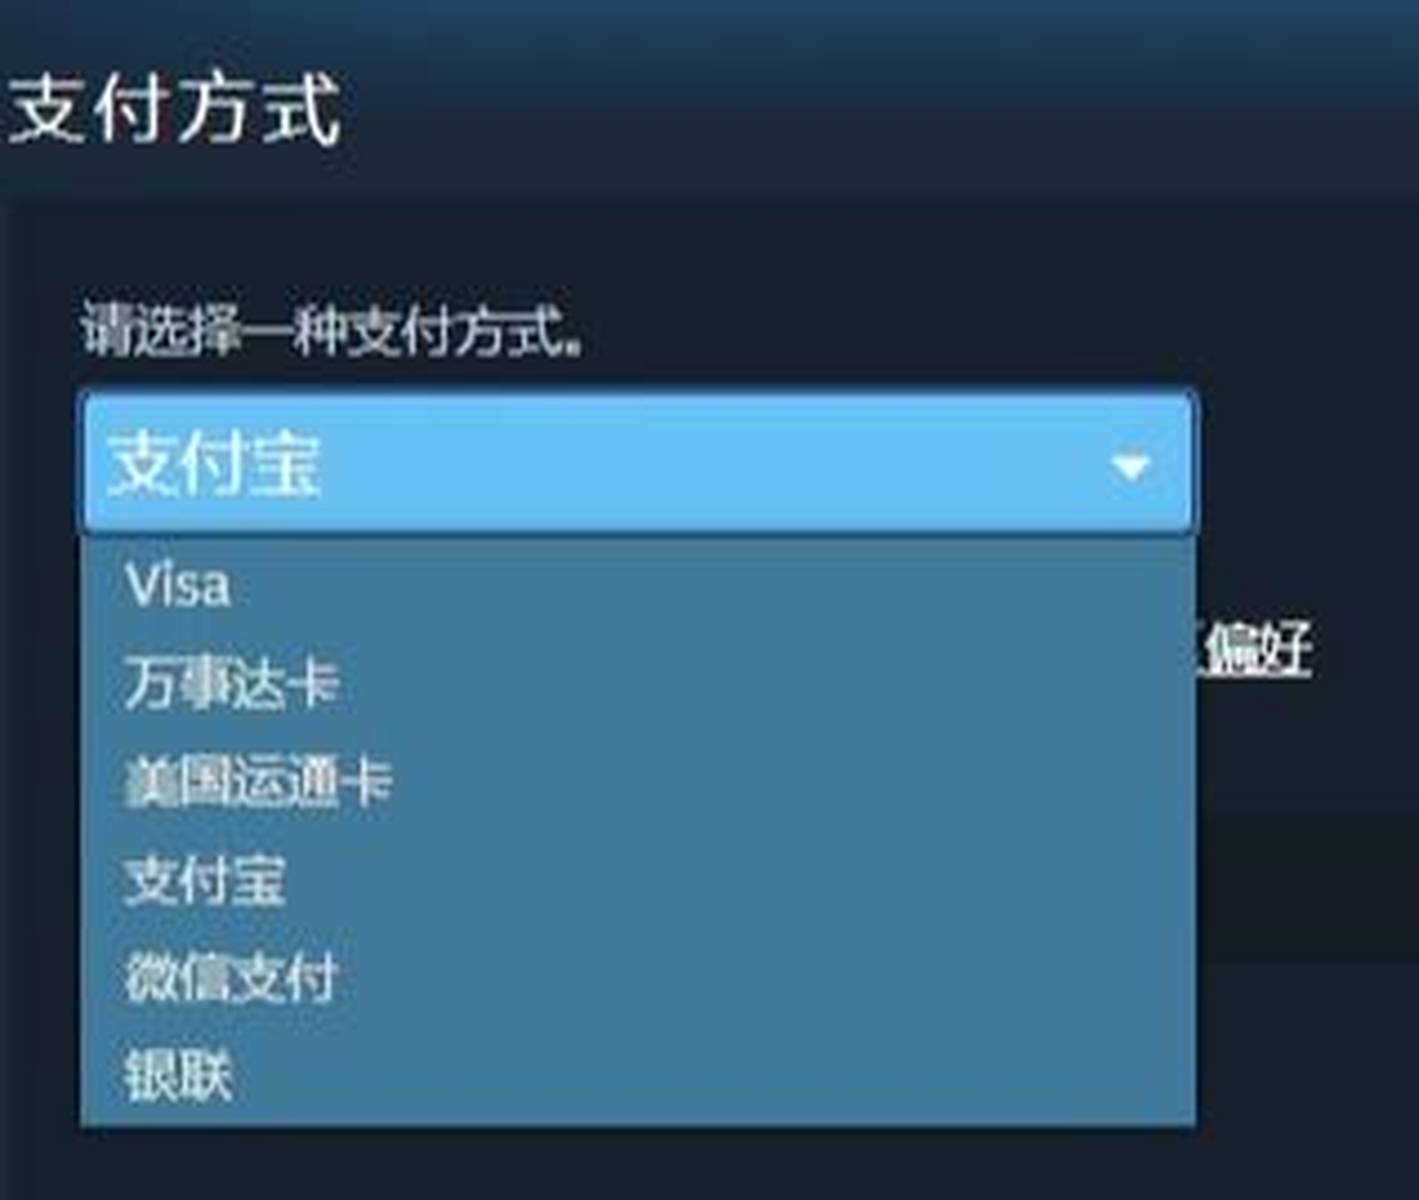This screenshot has height=1200, width=1419.
Task: Switch payment to UnionPay (银联)
Action: [x=637, y=1075]
